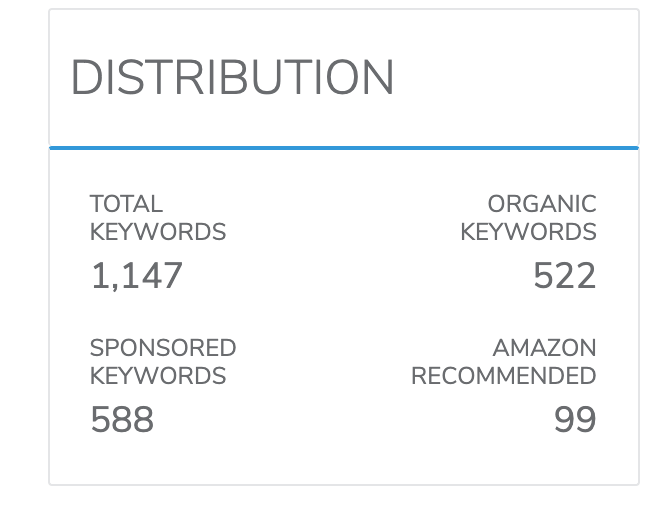Select the total keywords value 1,147

coord(136,275)
